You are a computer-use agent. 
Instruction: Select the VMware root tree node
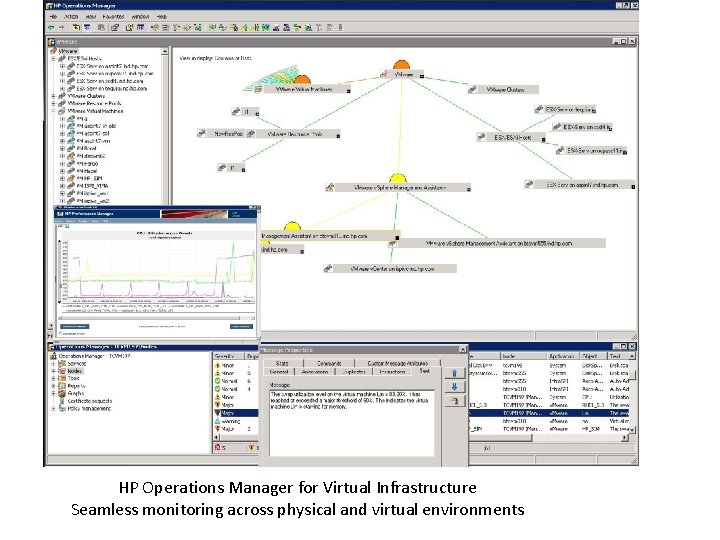pos(68,51)
